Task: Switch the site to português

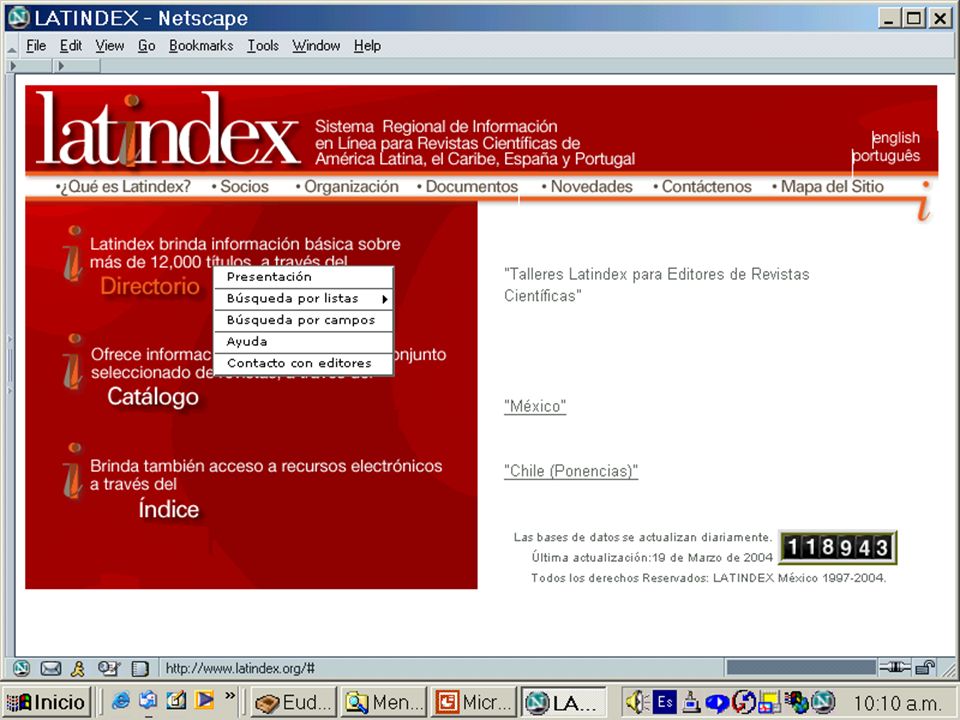Action: point(887,156)
